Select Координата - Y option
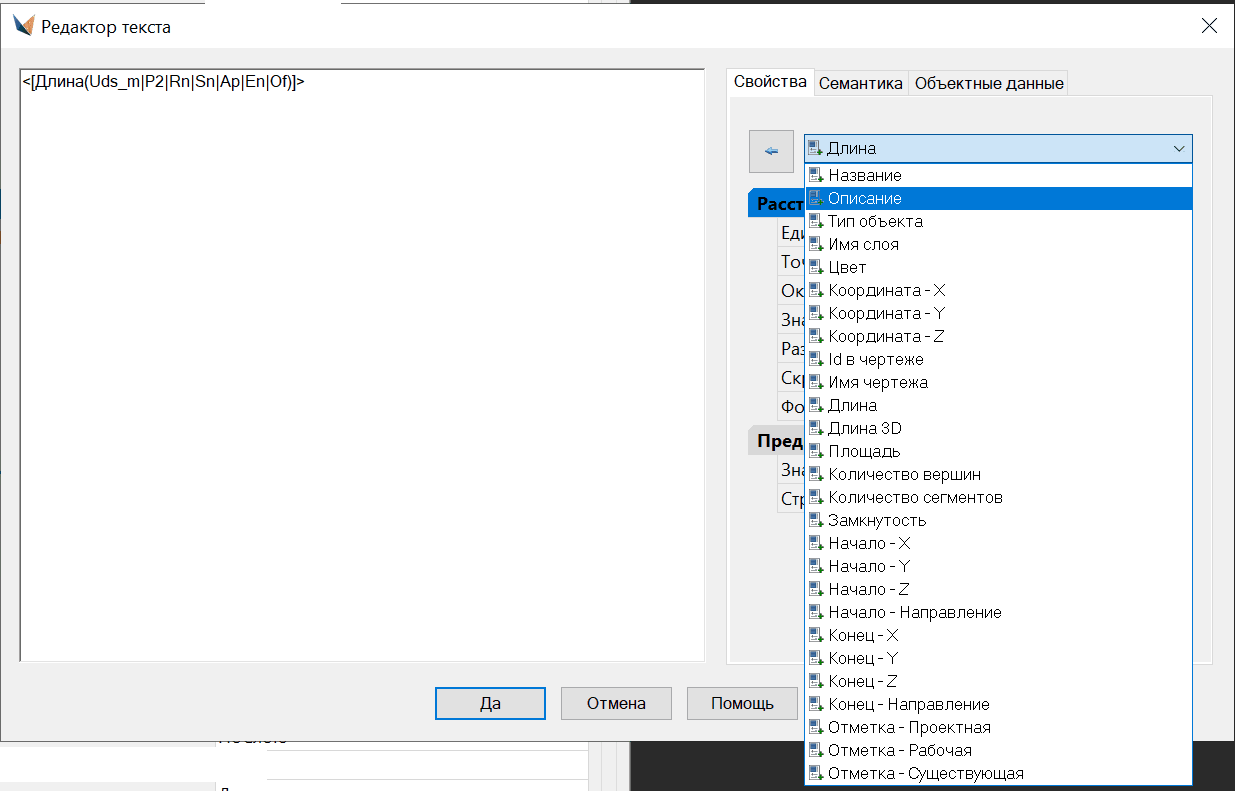The height and width of the screenshot is (791, 1235). click(x=999, y=313)
